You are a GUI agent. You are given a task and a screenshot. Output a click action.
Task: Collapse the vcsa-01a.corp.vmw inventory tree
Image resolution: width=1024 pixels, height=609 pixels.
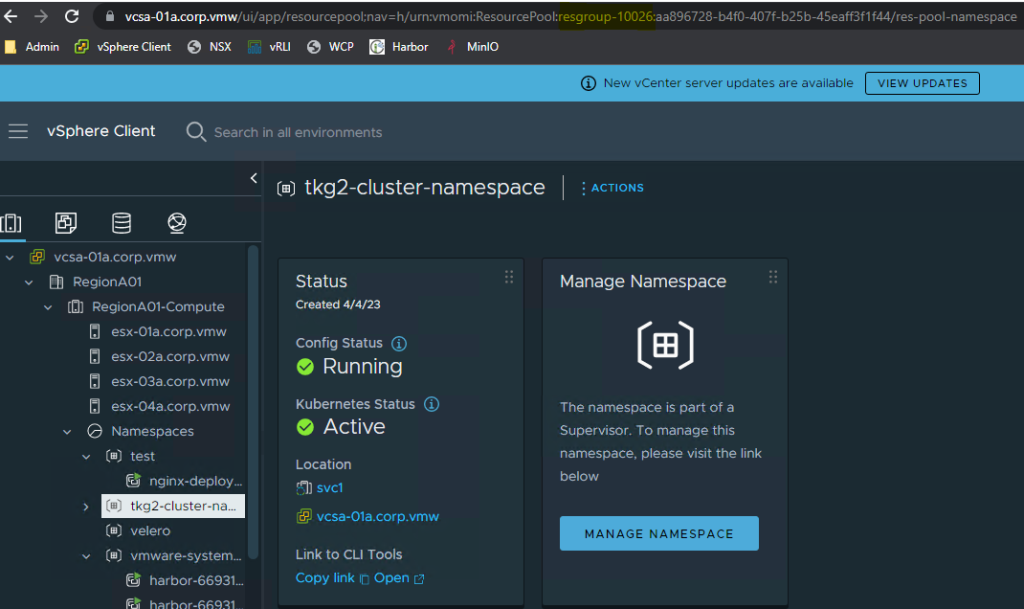(9, 256)
